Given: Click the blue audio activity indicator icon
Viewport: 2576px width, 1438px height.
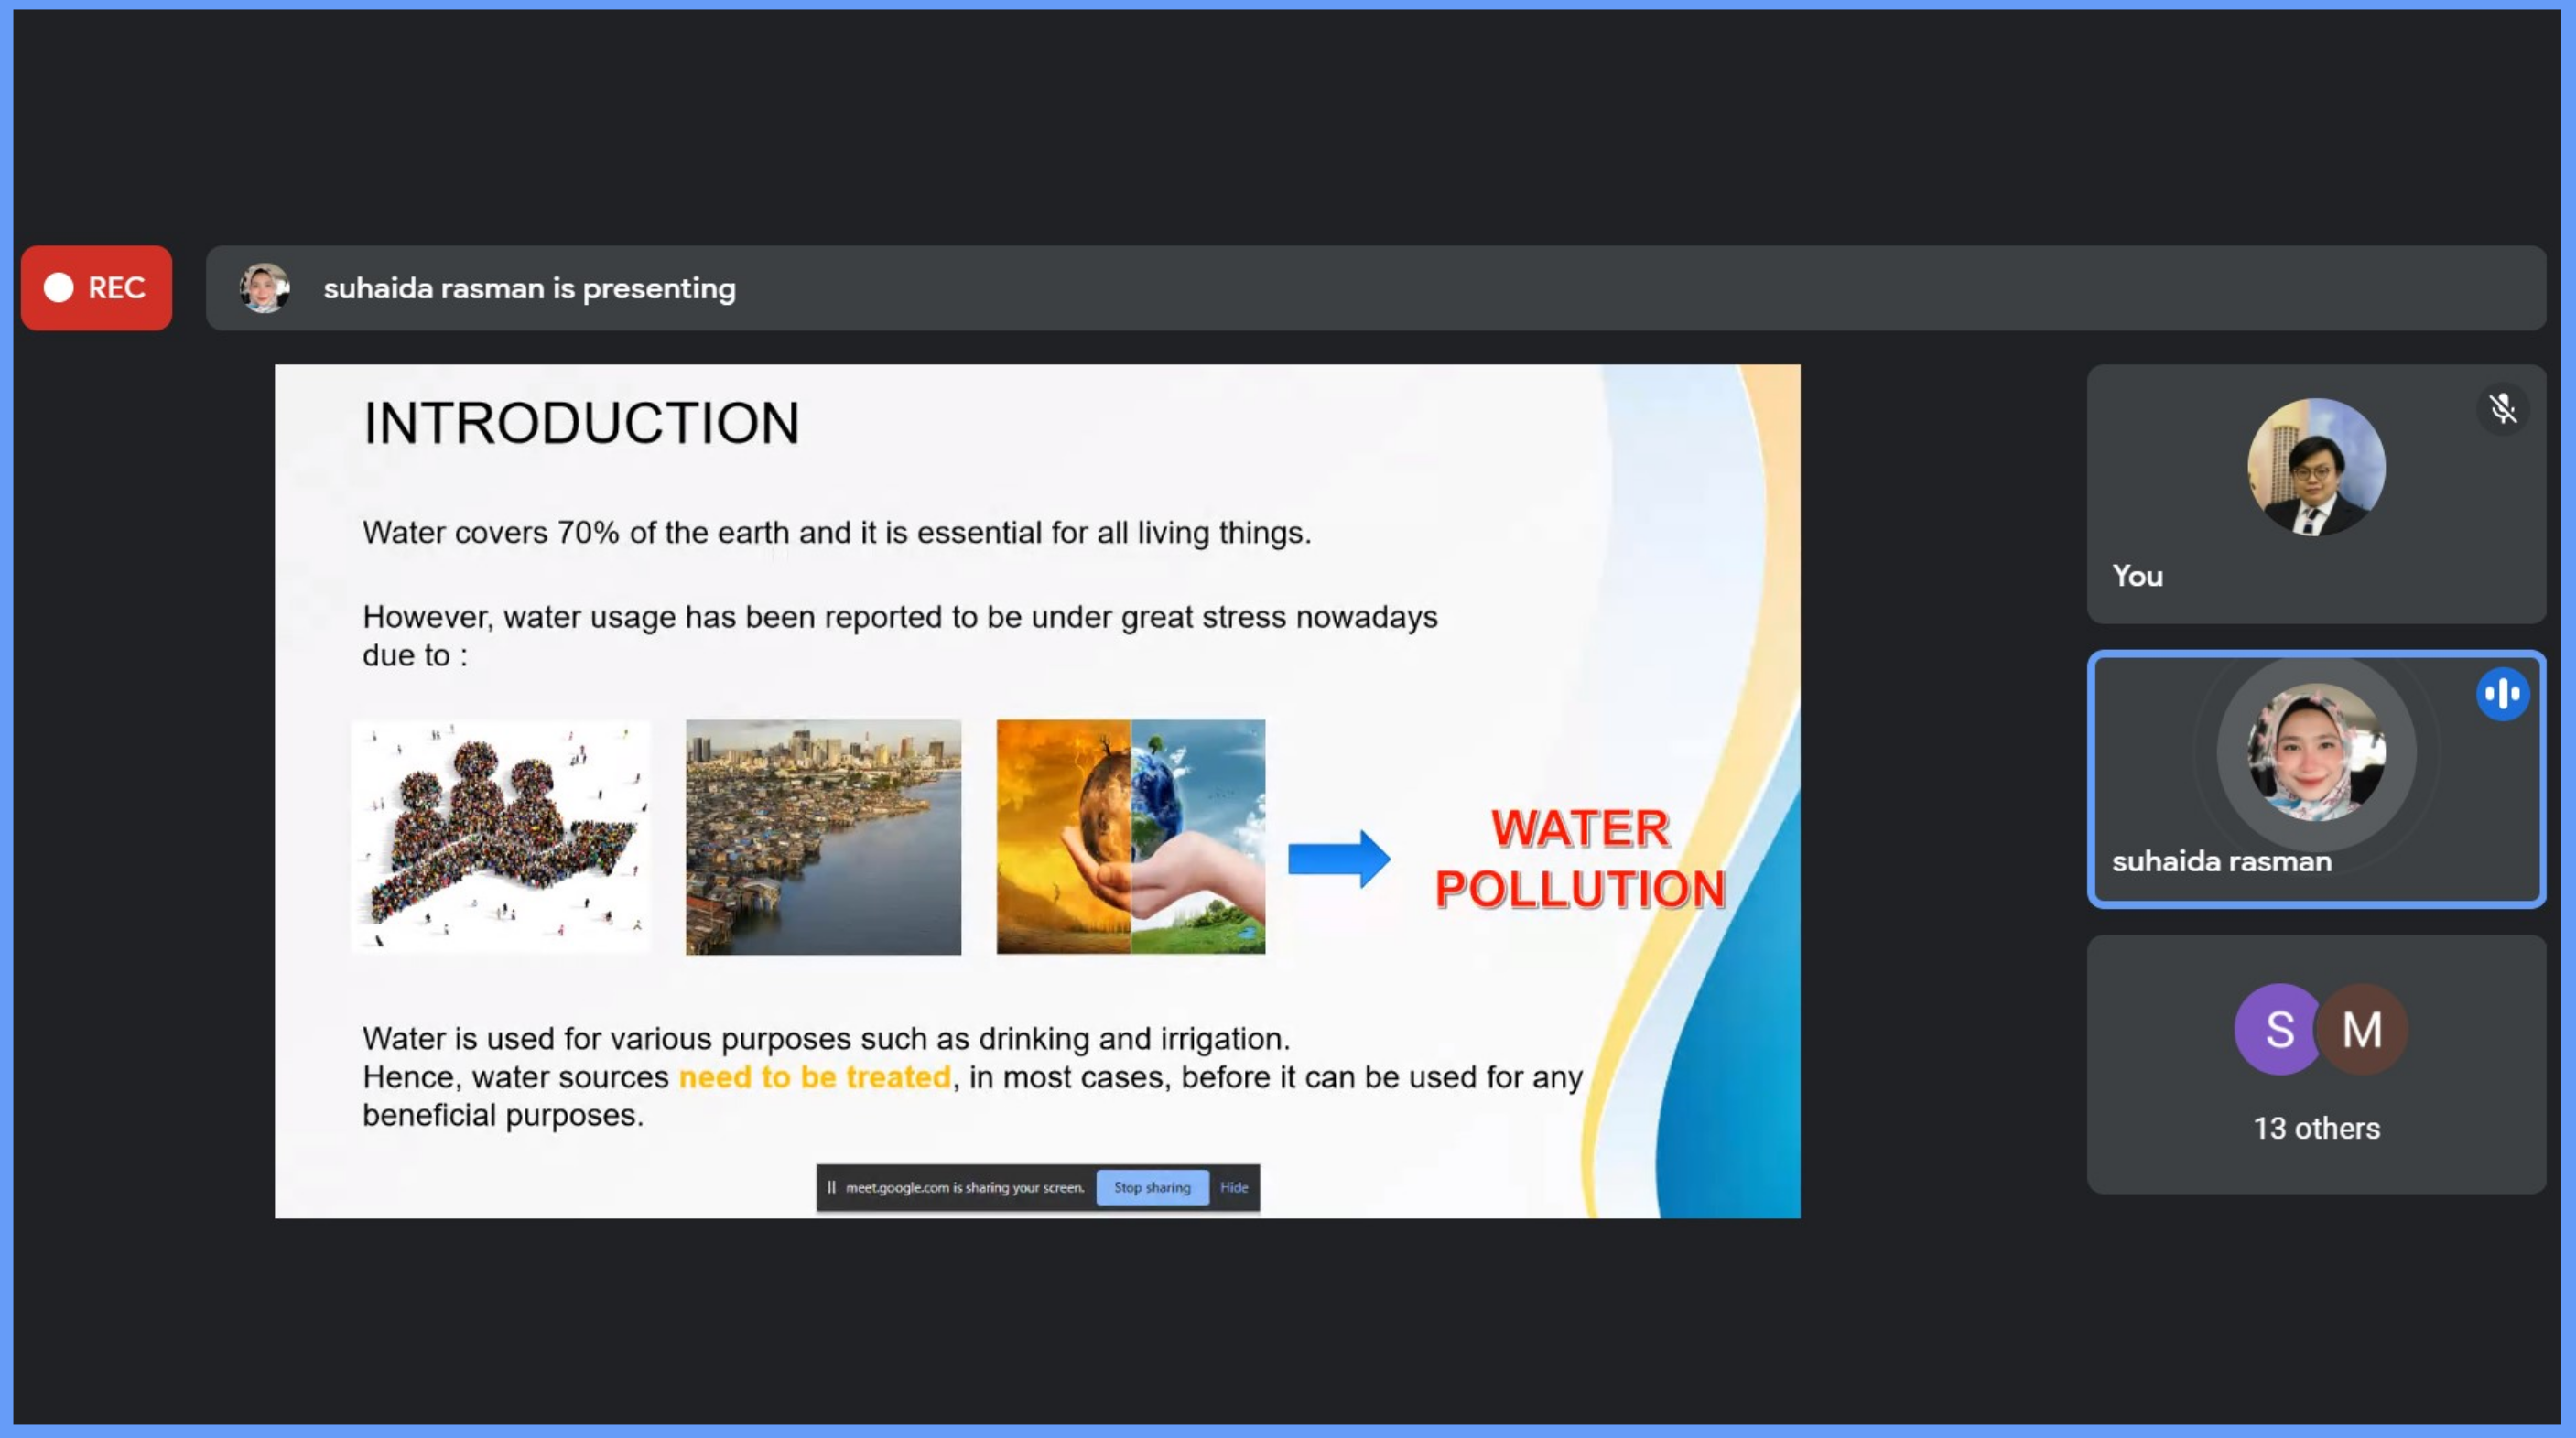Looking at the screenshot, I should [2502, 694].
